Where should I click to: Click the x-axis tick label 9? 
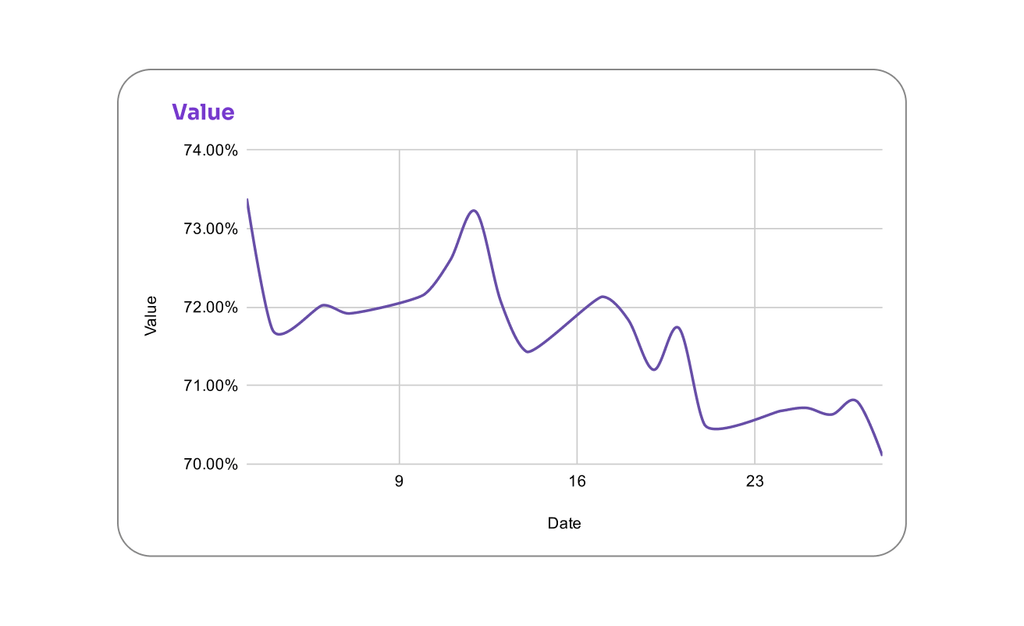point(399,482)
